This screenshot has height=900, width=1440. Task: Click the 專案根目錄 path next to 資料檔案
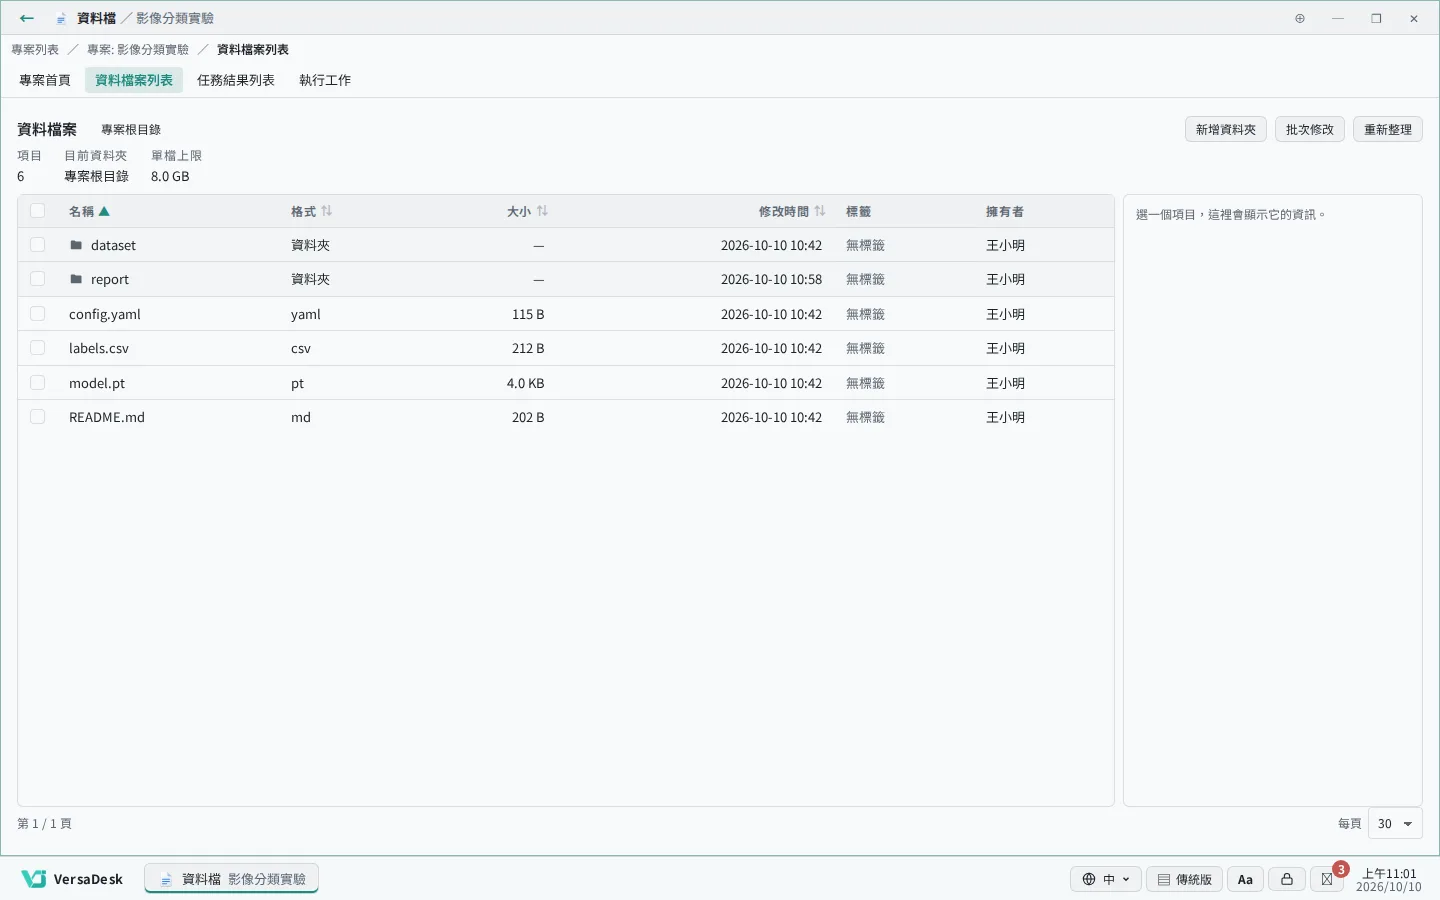[x=131, y=130]
